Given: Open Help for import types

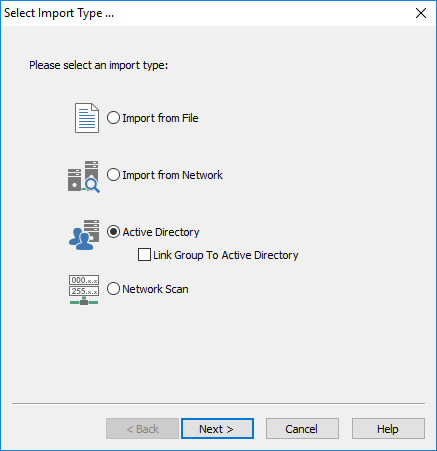Looking at the screenshot, I should 388,429.
